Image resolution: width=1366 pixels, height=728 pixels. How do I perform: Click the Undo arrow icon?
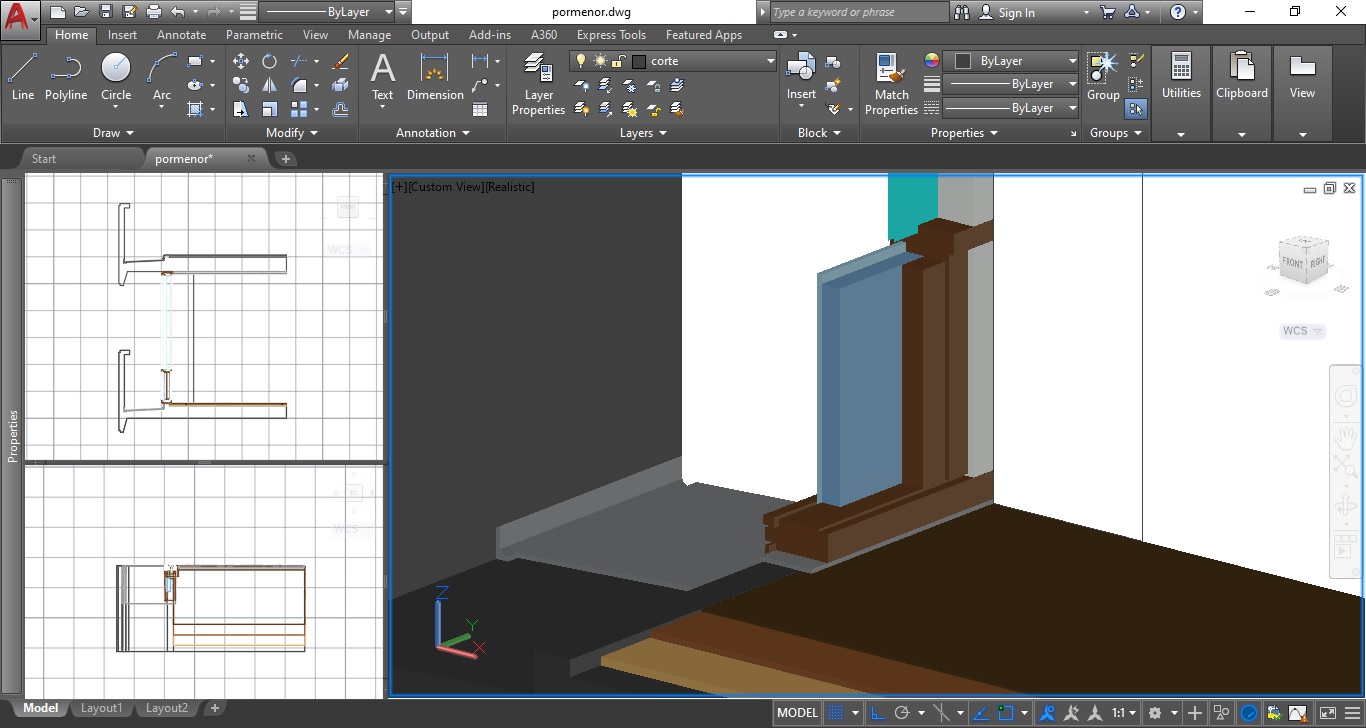point(178,12)
